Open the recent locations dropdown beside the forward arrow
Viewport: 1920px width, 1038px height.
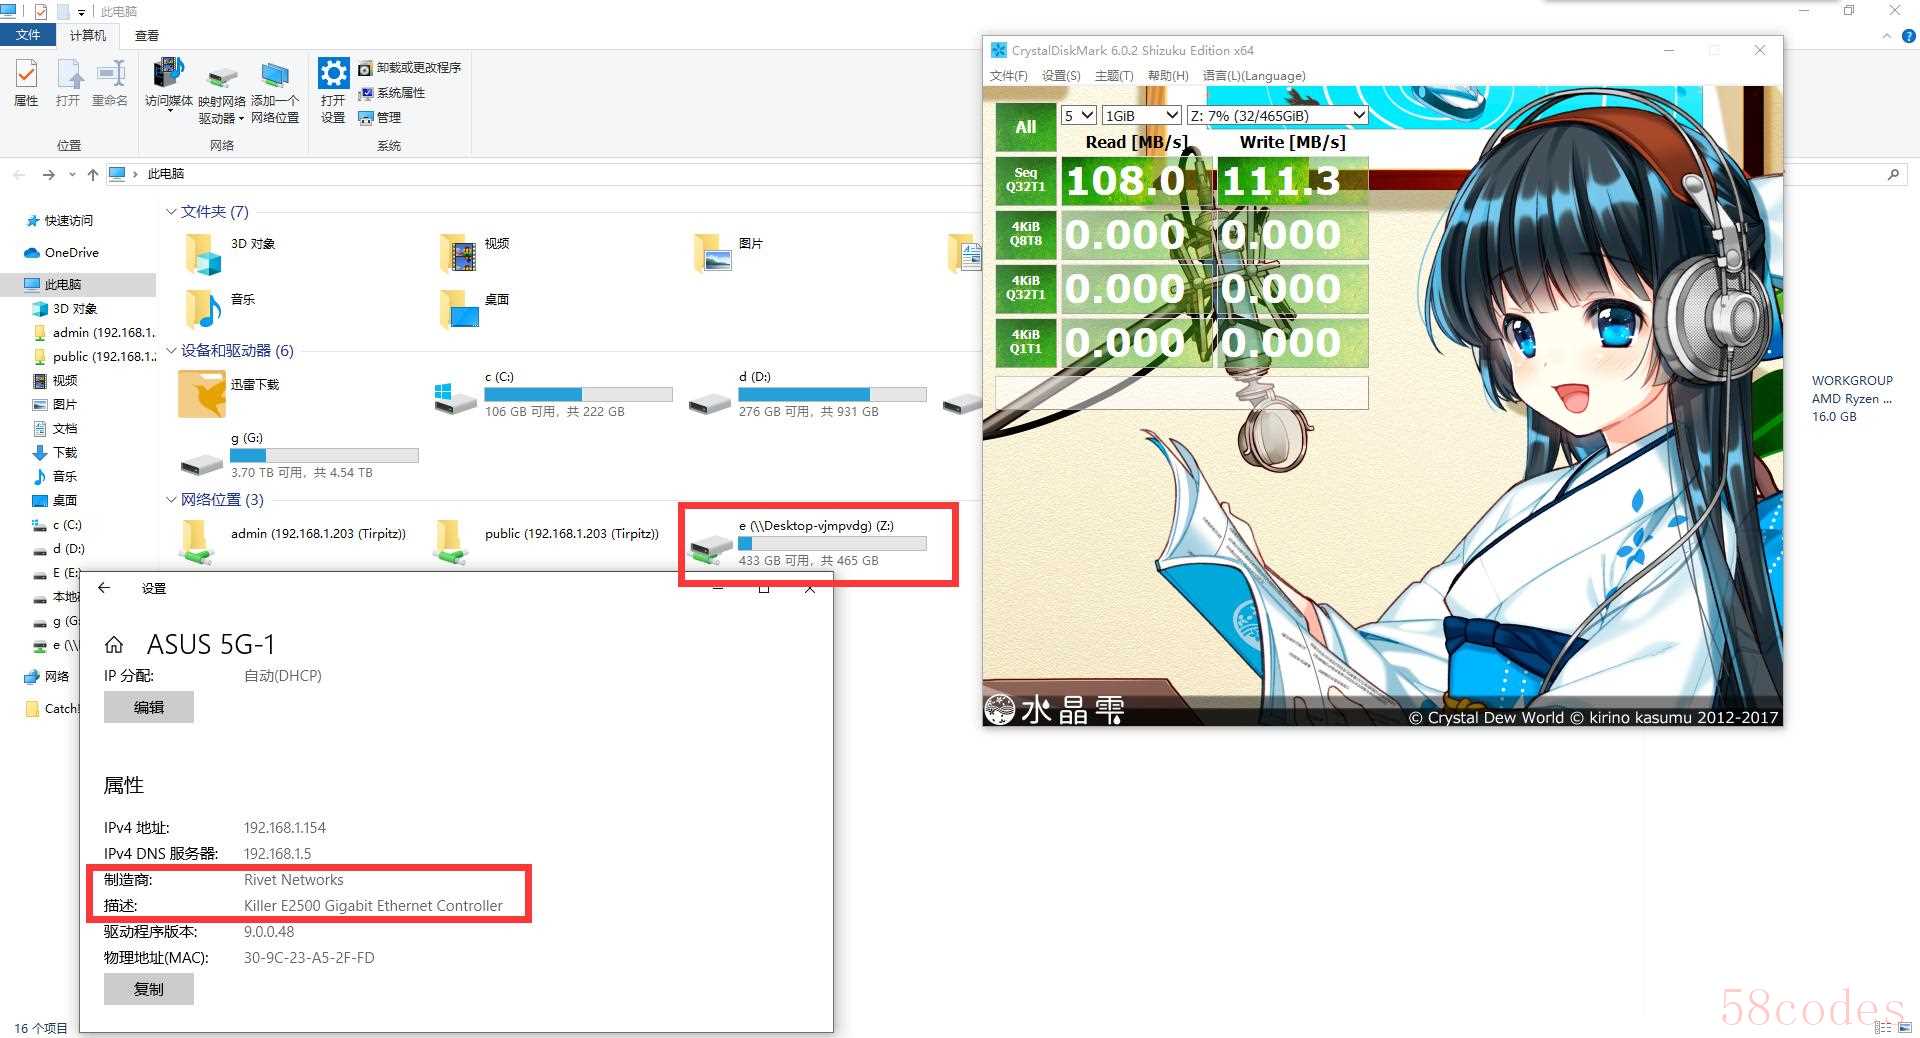click(x=72, y=175)
